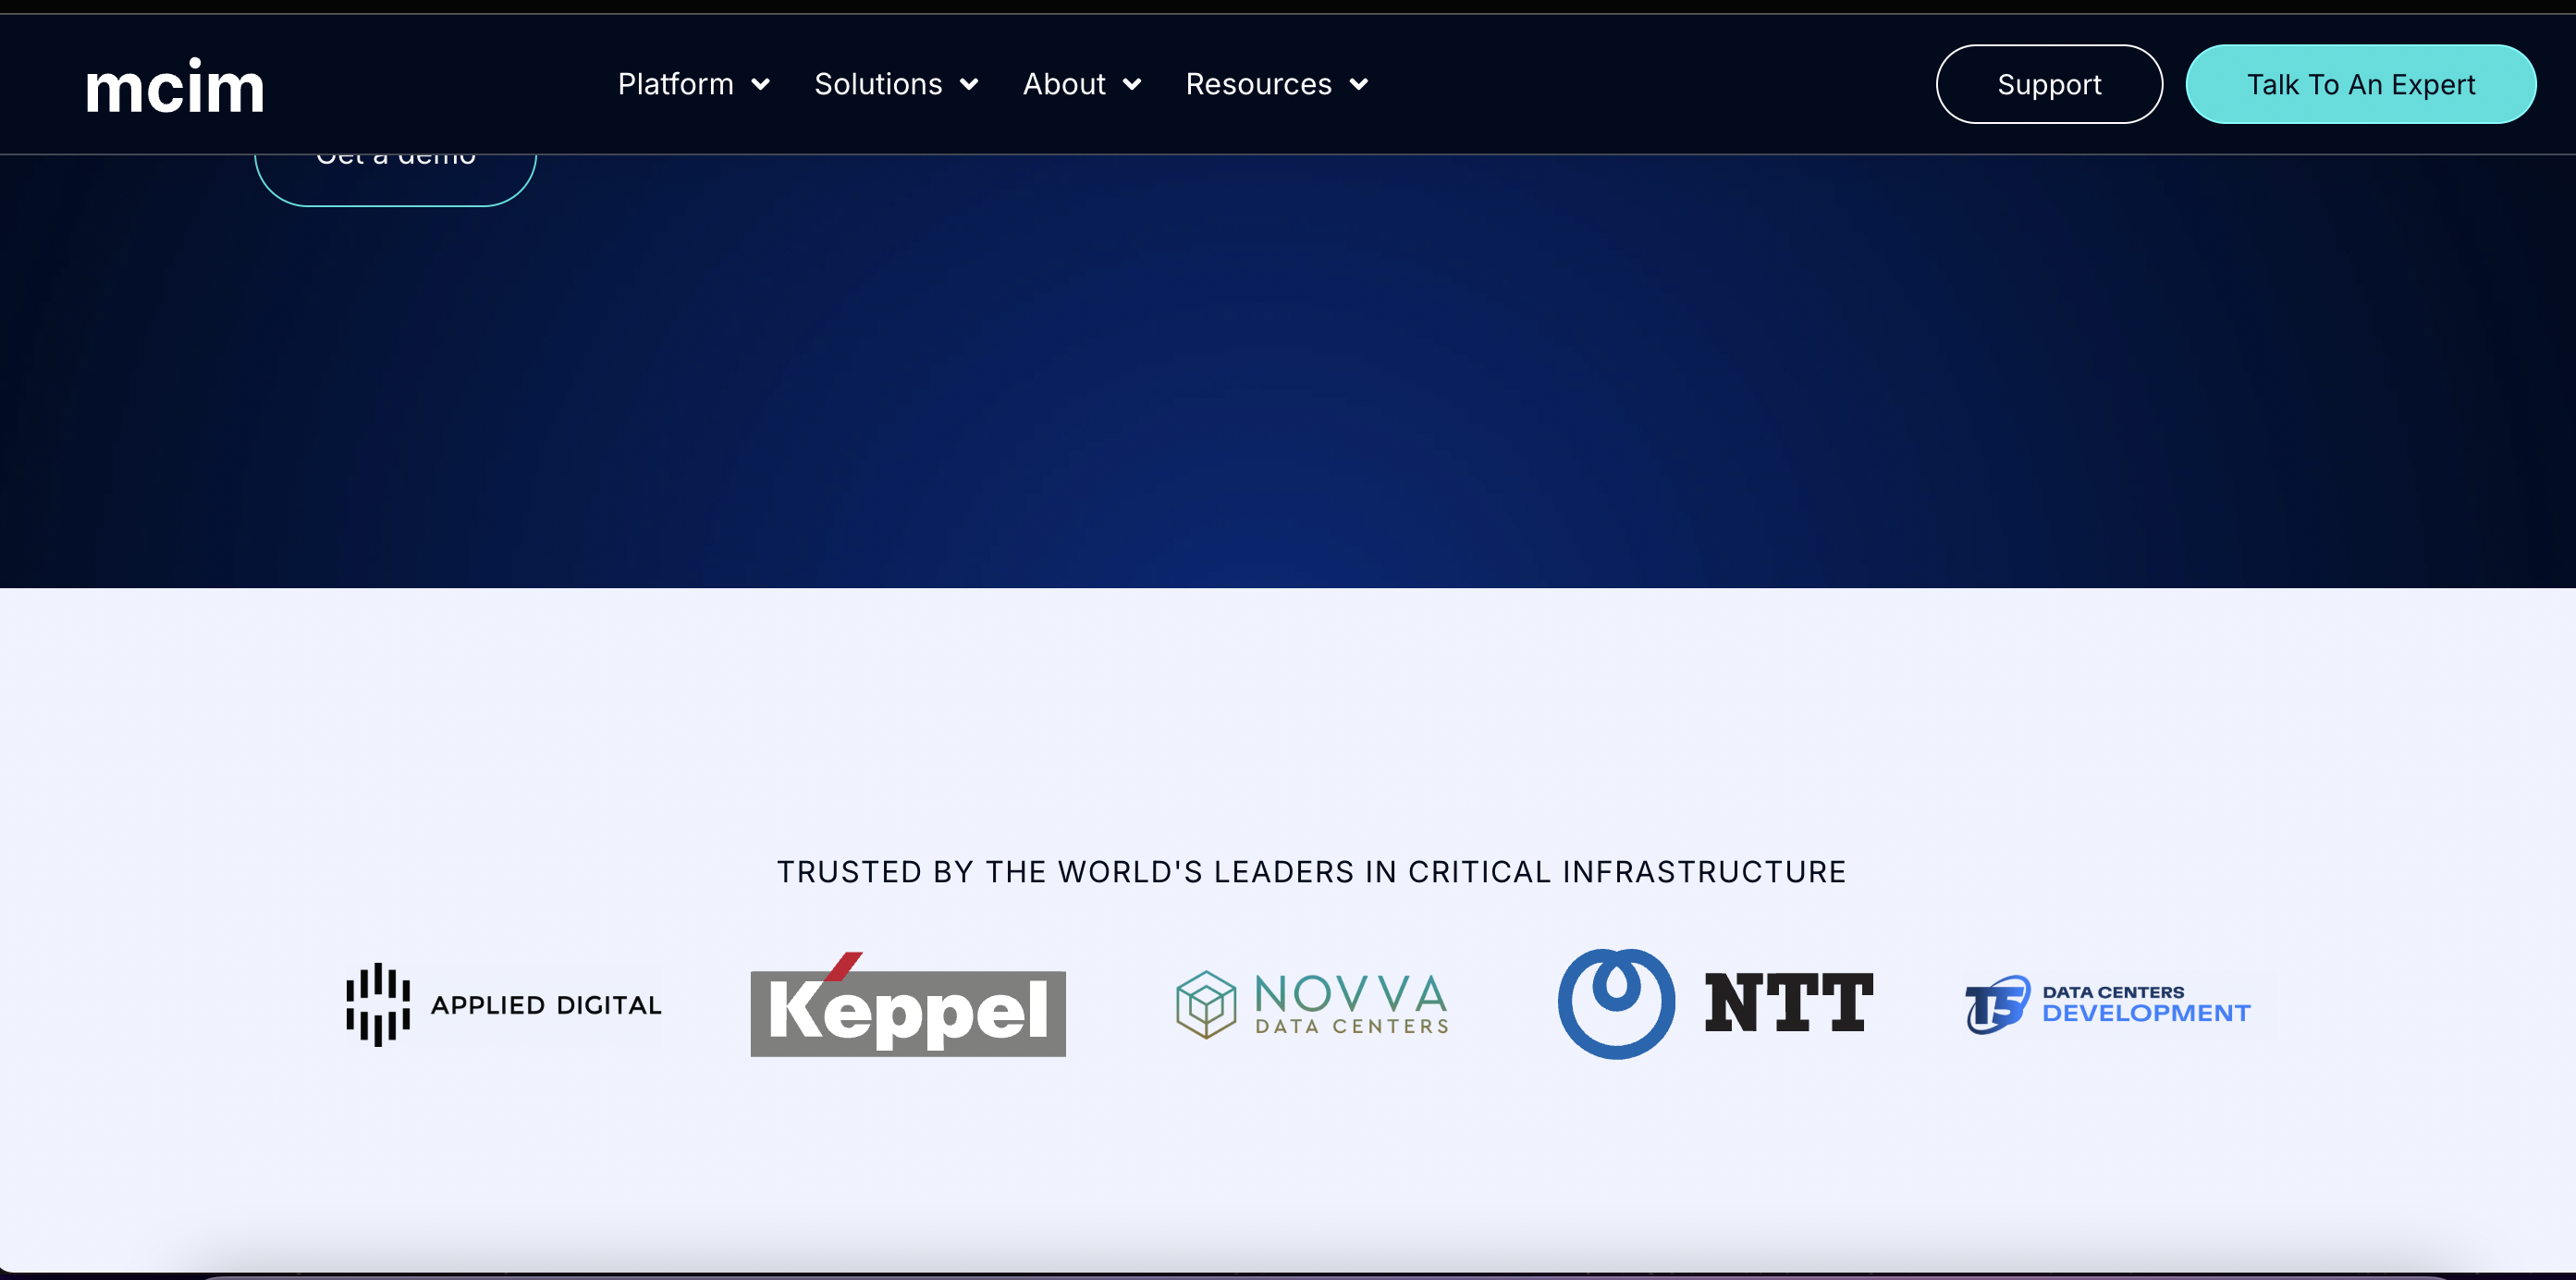Open the Platform navigation item

pyautogui.click(x=676, y=84)
